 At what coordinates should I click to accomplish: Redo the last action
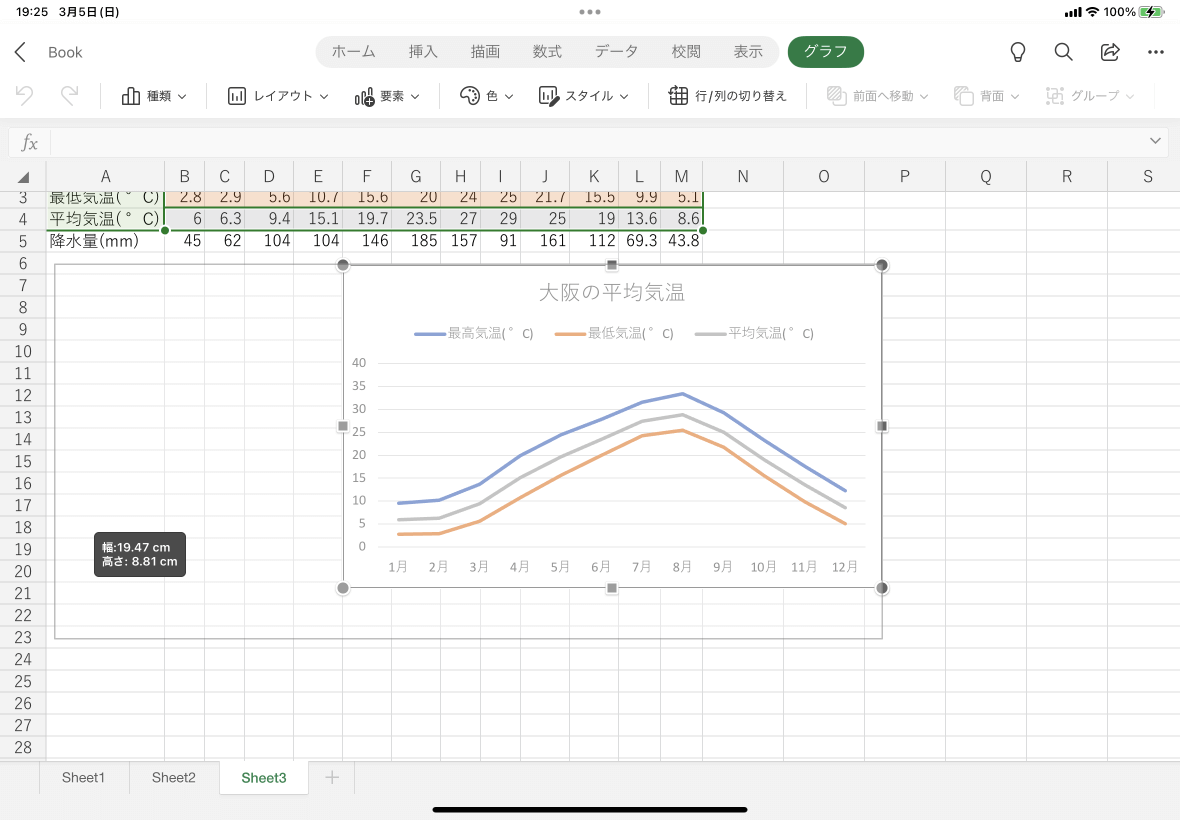click(x=69, y=96)
